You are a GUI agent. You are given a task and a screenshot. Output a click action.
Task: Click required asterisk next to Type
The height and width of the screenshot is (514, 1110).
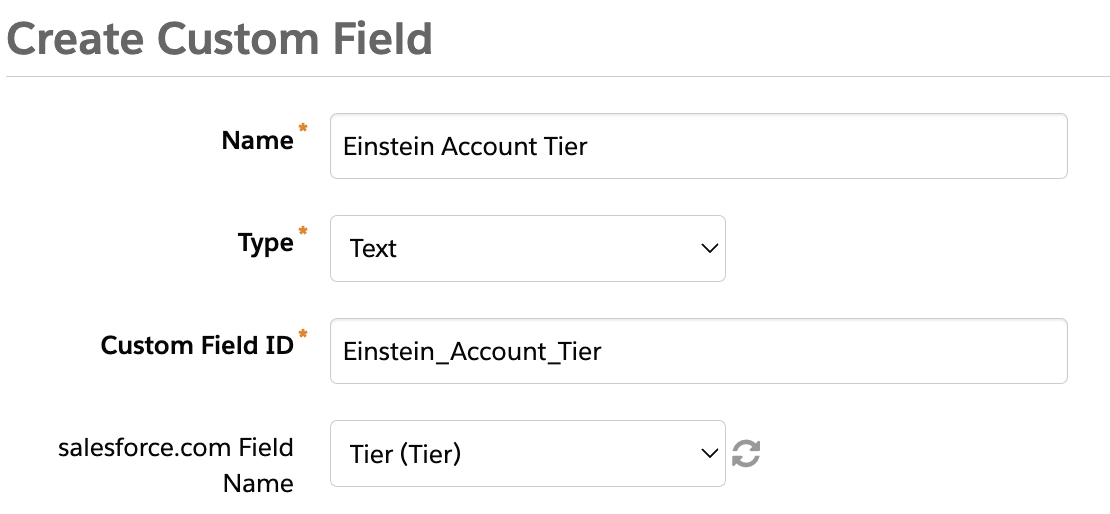click(x=303, y=233)
